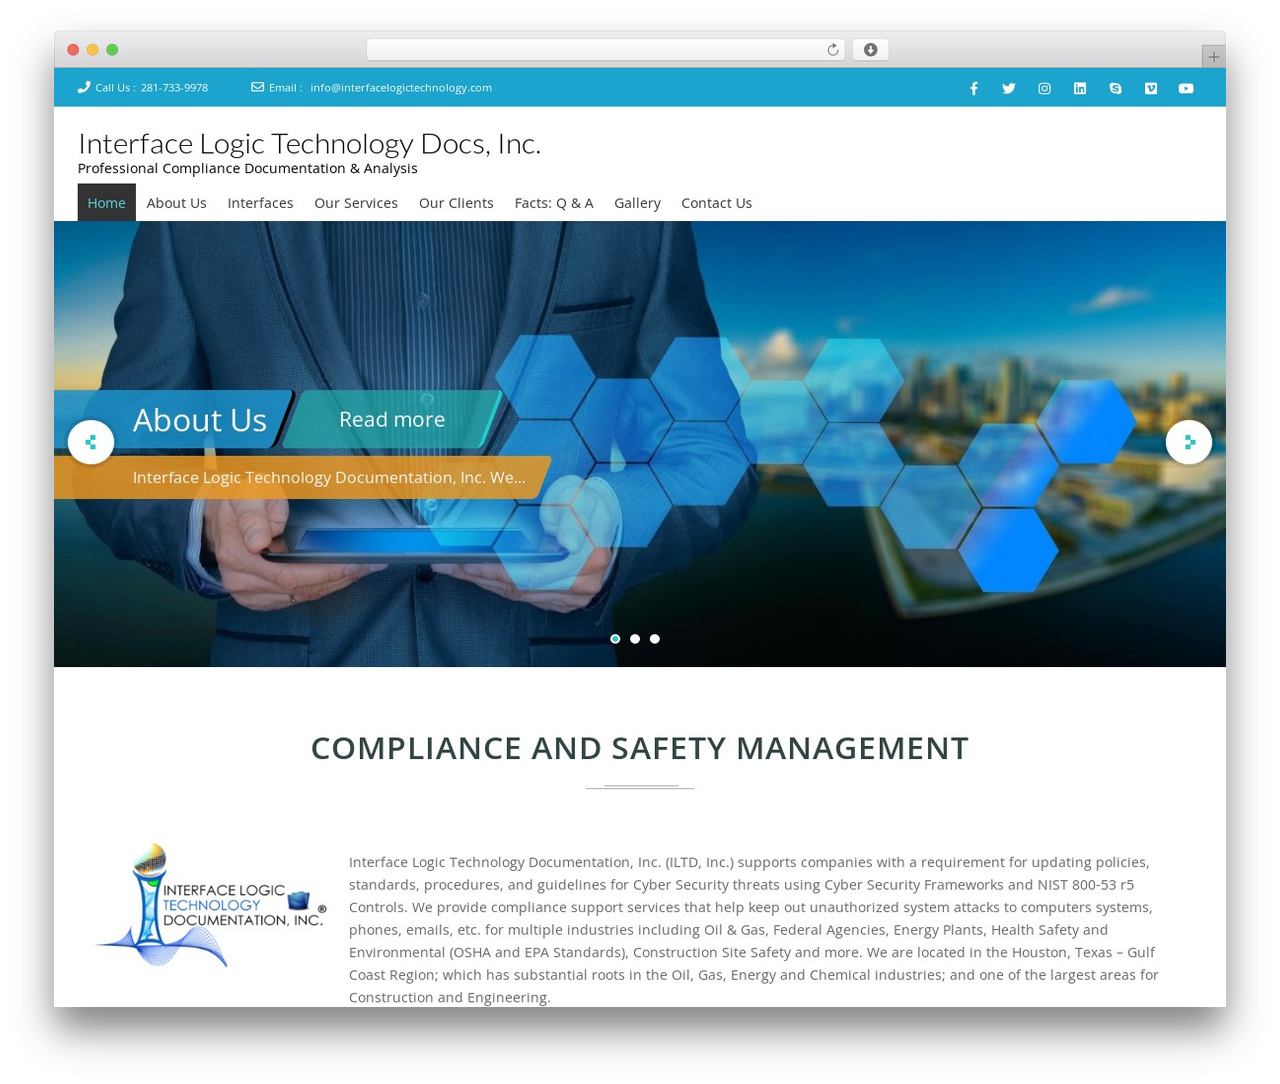The height and width of the screenshot is (1084, 1280).
Task: Click the Interface Logic Technology Documentation logo image
Action: click(210, 906)
